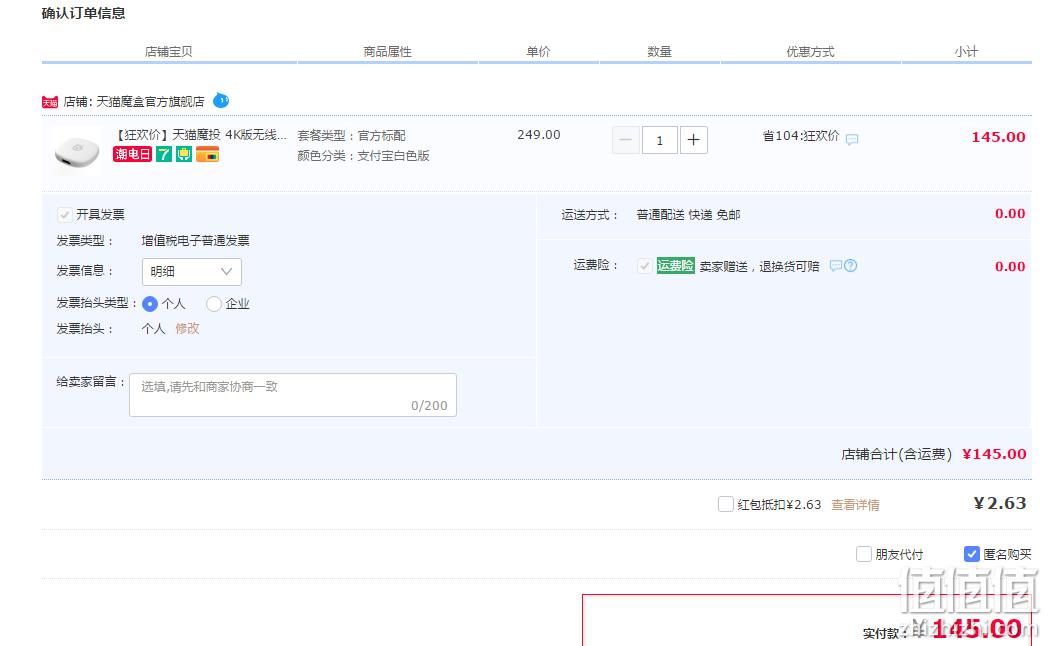Click the 套餐类型：官方标配 attribute text
Image resolution: width=1048 pixels, height=646 pixels.
click(x=352, y=136)
